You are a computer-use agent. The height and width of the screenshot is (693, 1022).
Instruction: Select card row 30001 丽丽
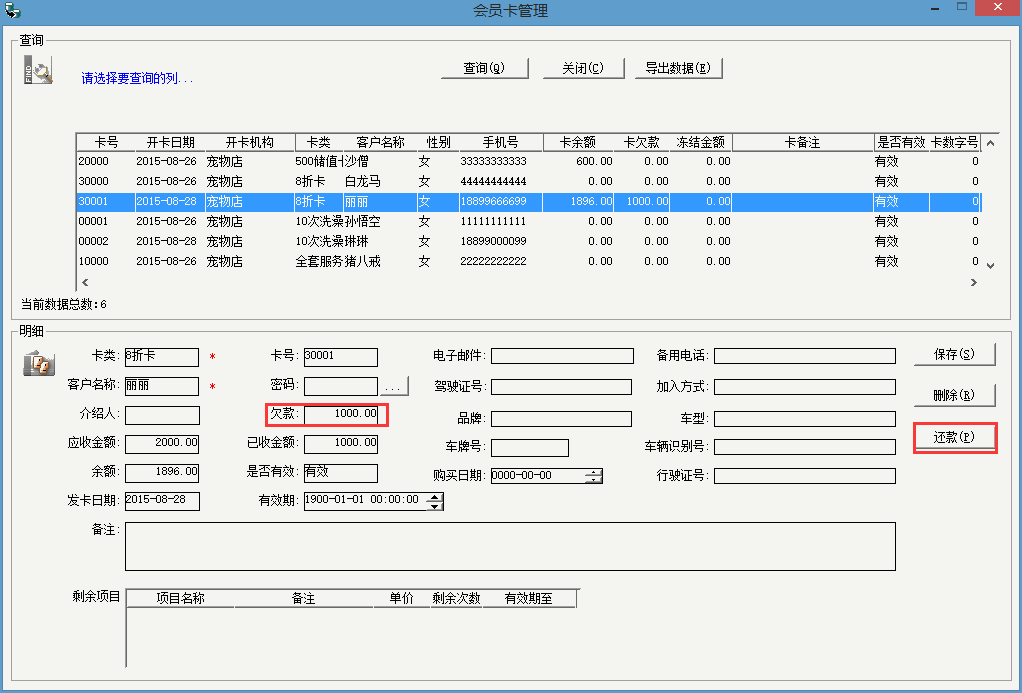[529, 201]
